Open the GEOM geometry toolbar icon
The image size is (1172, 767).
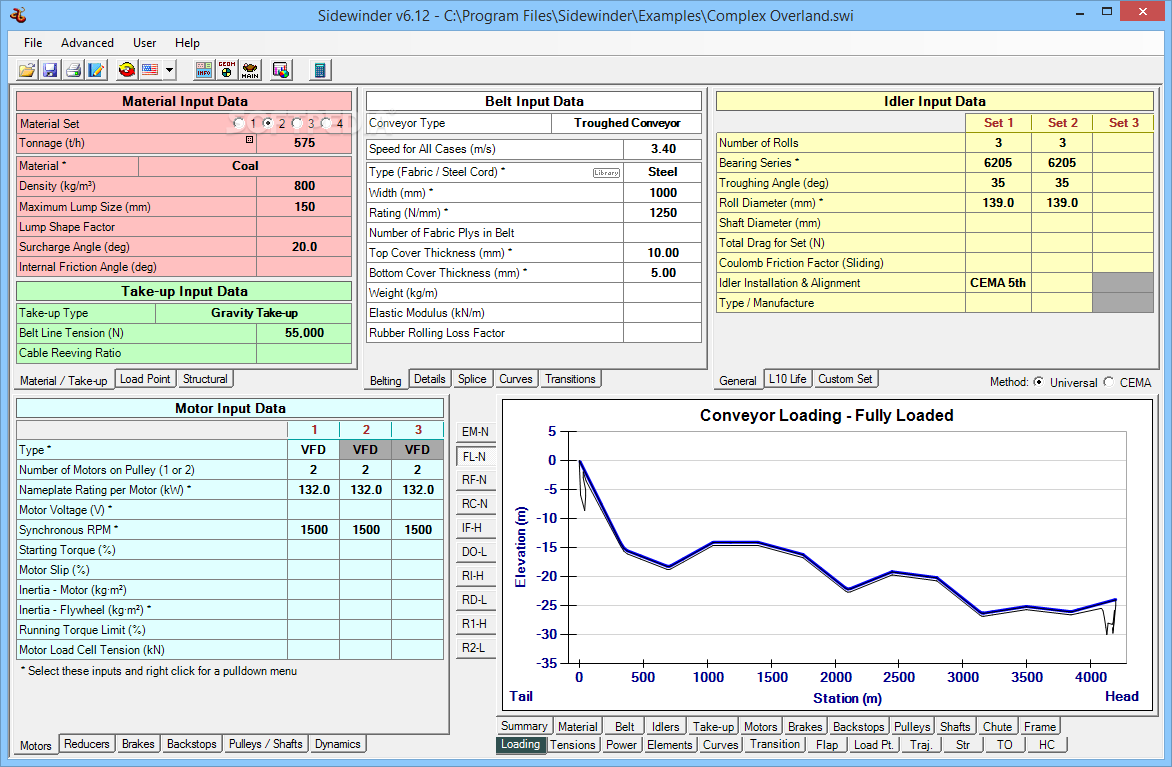[x=227, y=70]
